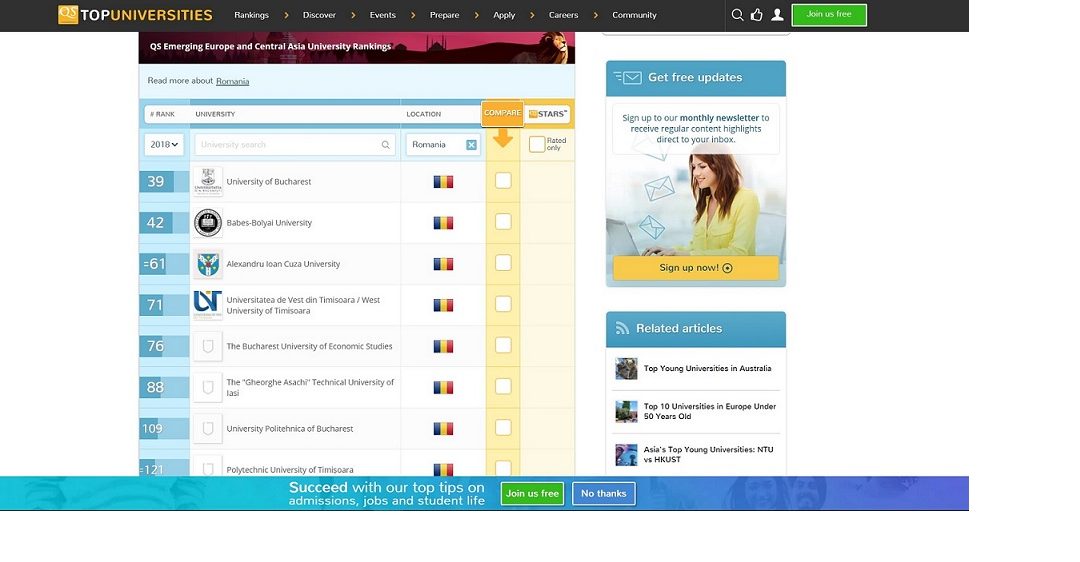The height and width of the screenshot is (562, 1080).
Task: Tick compare checkbox for Gheorghe Asachi Technical University
Action: point(503,386)
